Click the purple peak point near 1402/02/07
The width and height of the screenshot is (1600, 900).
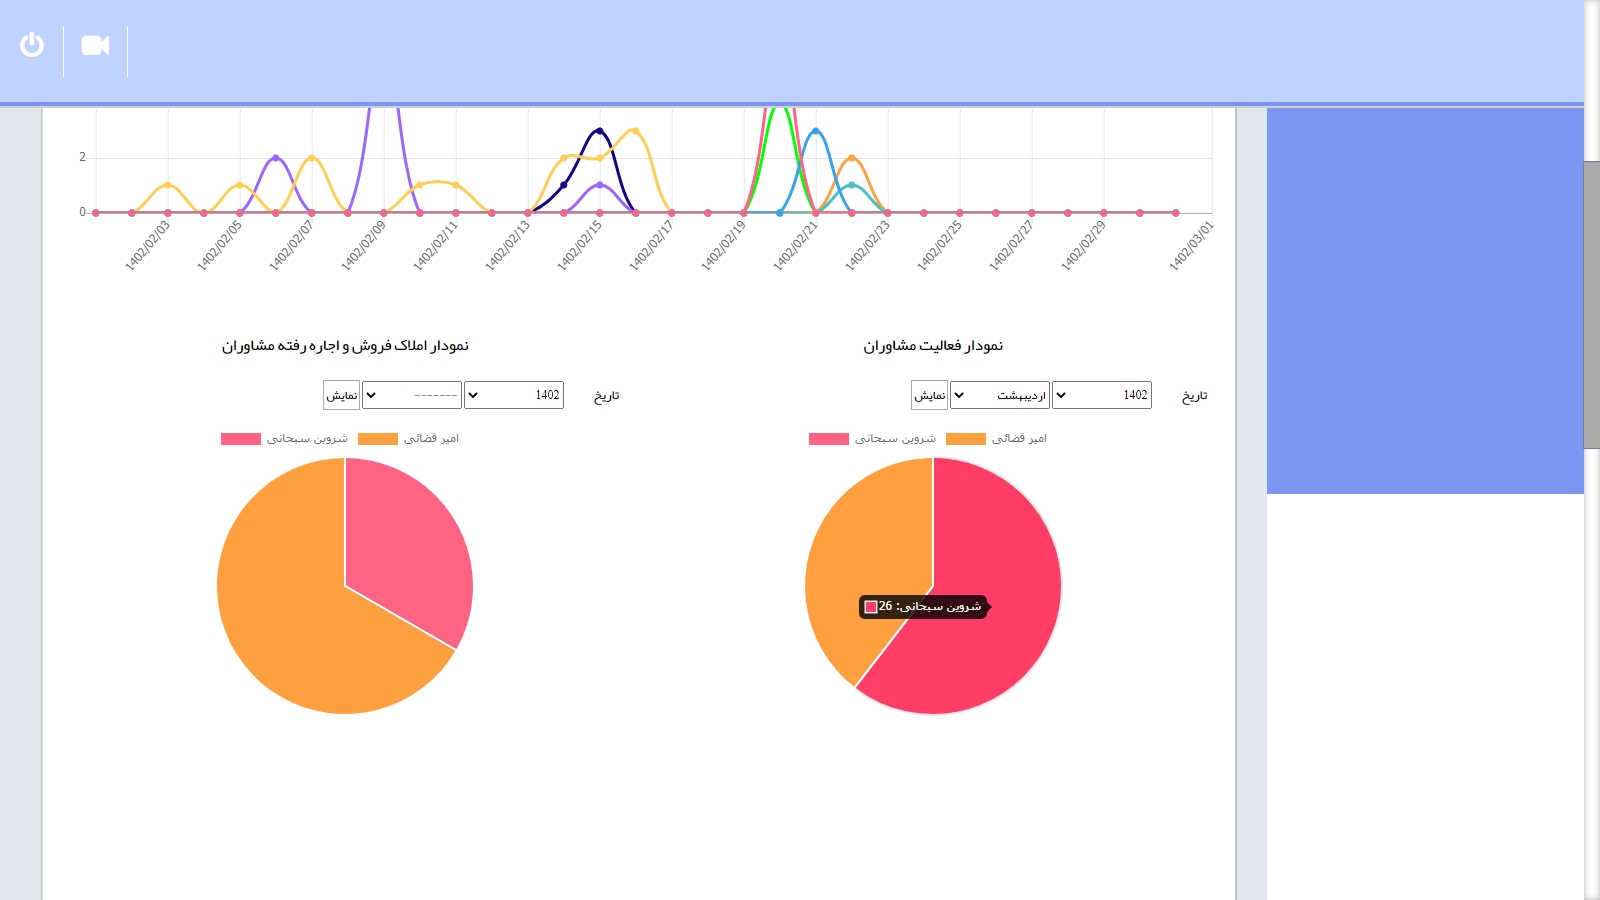[276, 158]
